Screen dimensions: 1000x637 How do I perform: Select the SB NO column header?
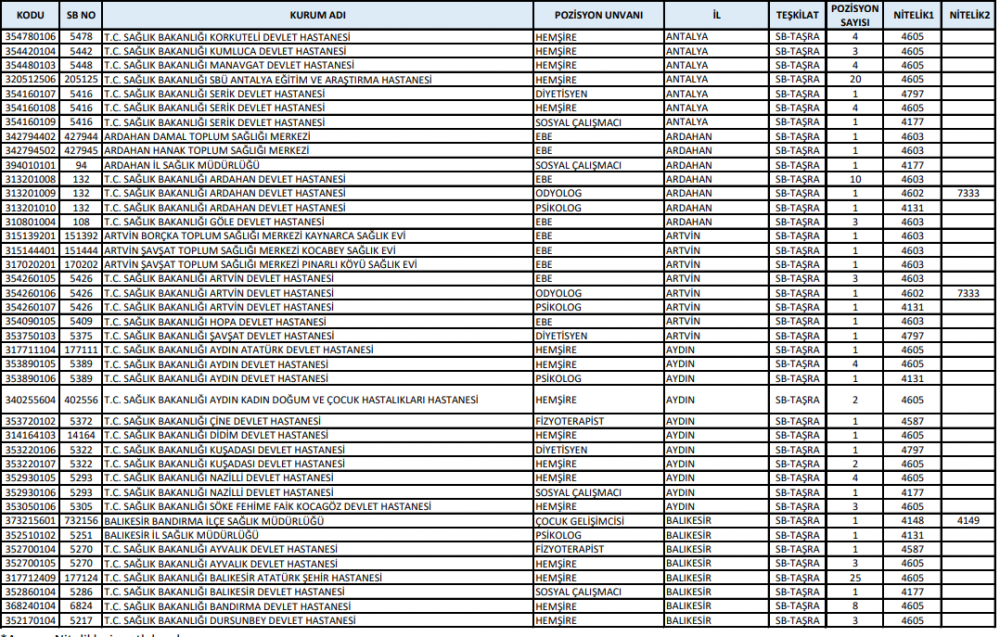click(x=81, y=15)
